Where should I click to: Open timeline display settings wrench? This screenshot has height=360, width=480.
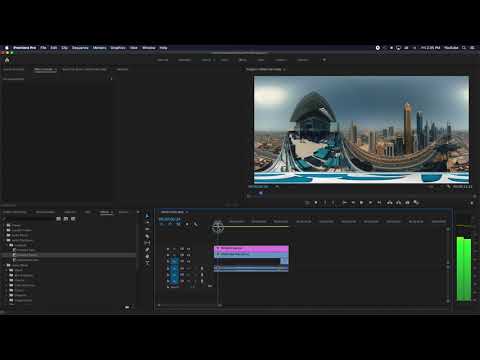[195, 224]
